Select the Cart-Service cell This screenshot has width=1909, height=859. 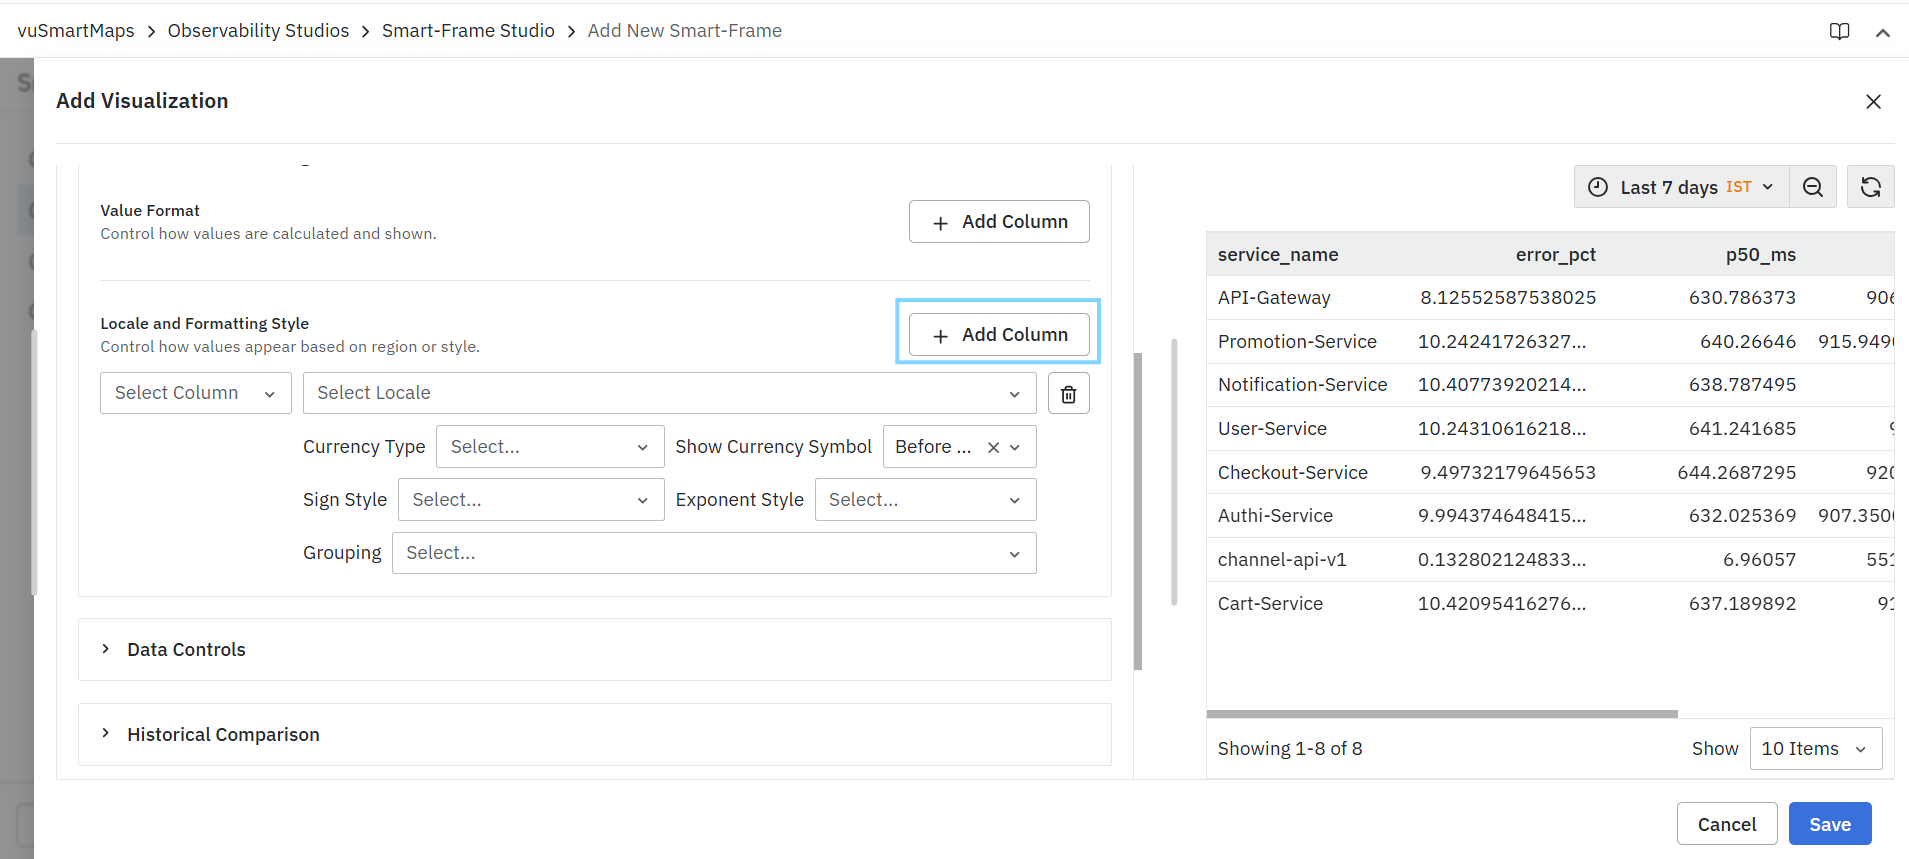pos(1270,604)
